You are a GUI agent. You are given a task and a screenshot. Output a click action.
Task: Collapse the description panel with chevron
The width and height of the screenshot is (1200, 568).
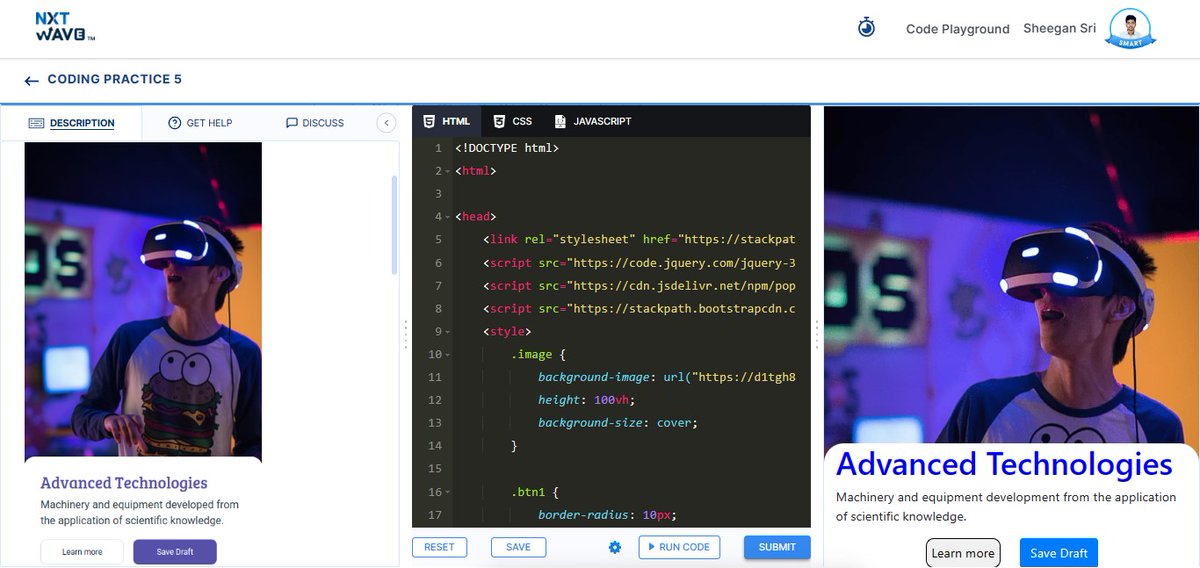[386, 122]
